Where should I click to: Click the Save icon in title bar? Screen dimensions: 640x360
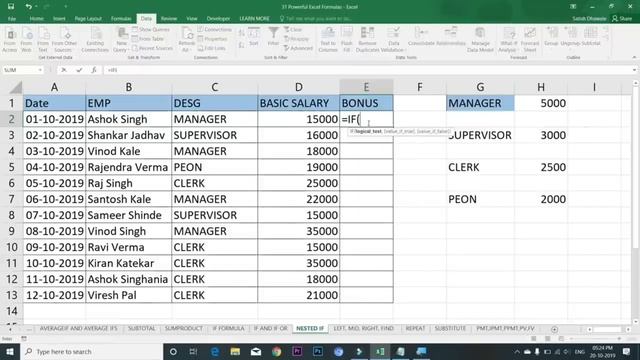(11, 7)
